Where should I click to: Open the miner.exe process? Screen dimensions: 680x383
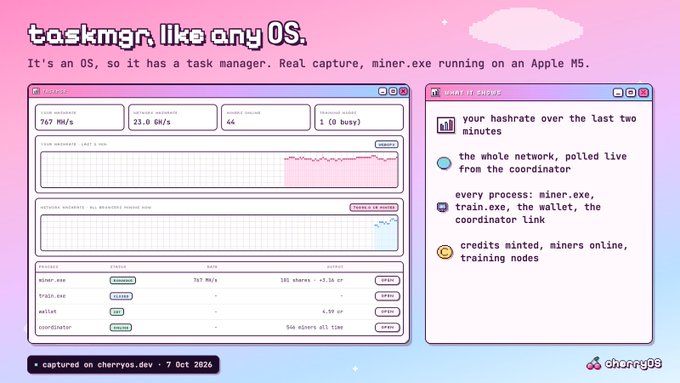[x=387, y=280]
